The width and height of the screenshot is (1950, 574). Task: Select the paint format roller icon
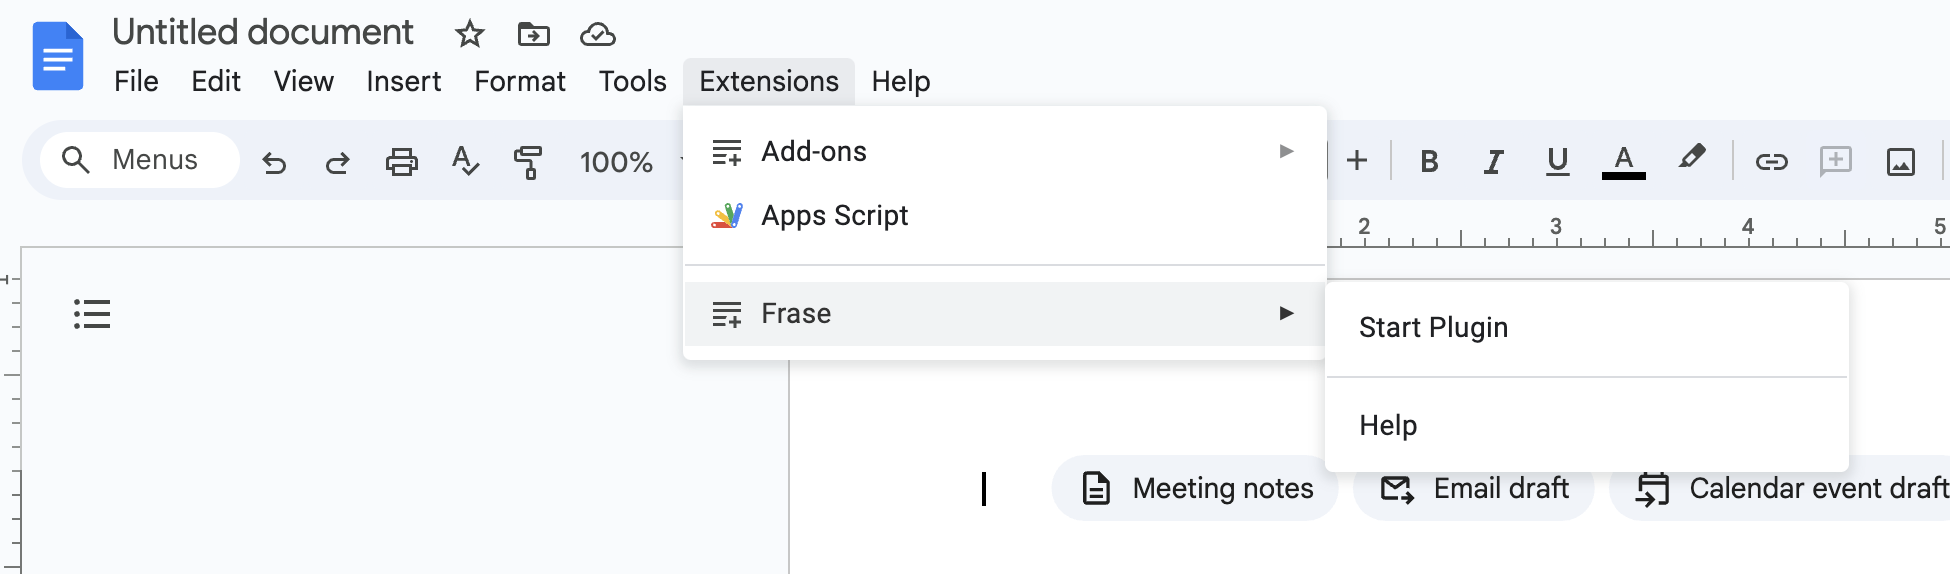pyautogui.click(x=528, y=162)
